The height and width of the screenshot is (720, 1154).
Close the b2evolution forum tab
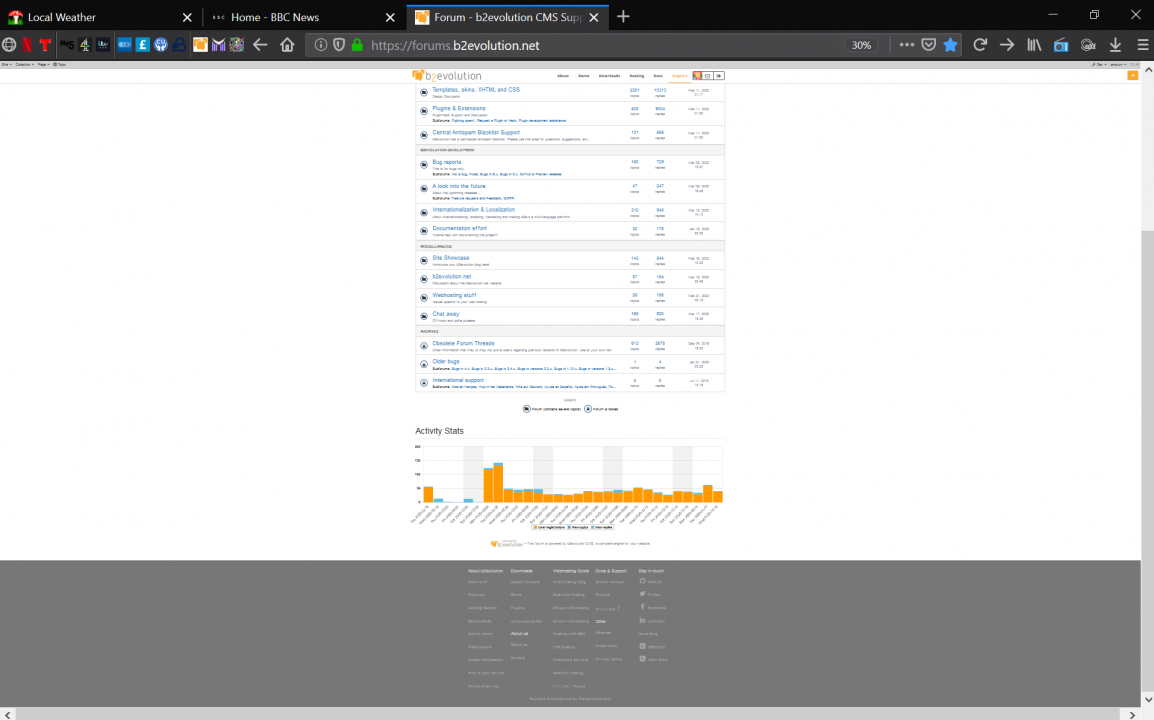[x=593, y=17]
